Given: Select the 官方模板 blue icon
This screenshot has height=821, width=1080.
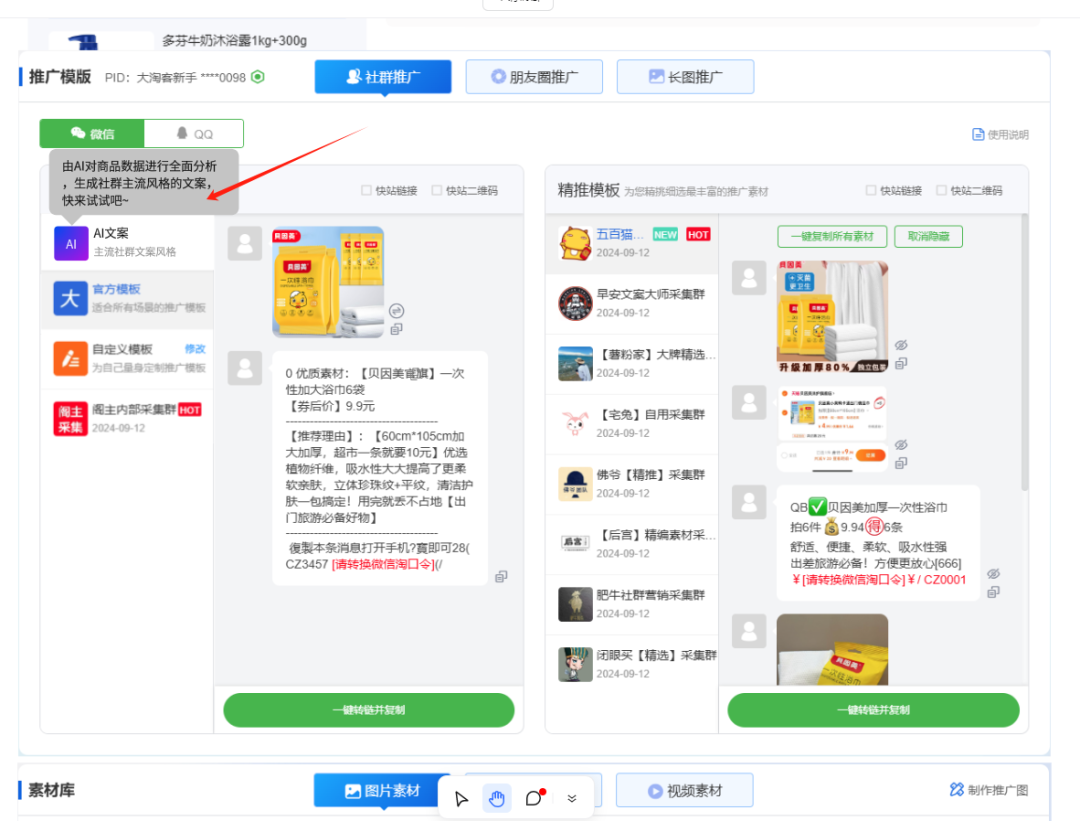Looking at the screenshot, I should tap(70, 299).
